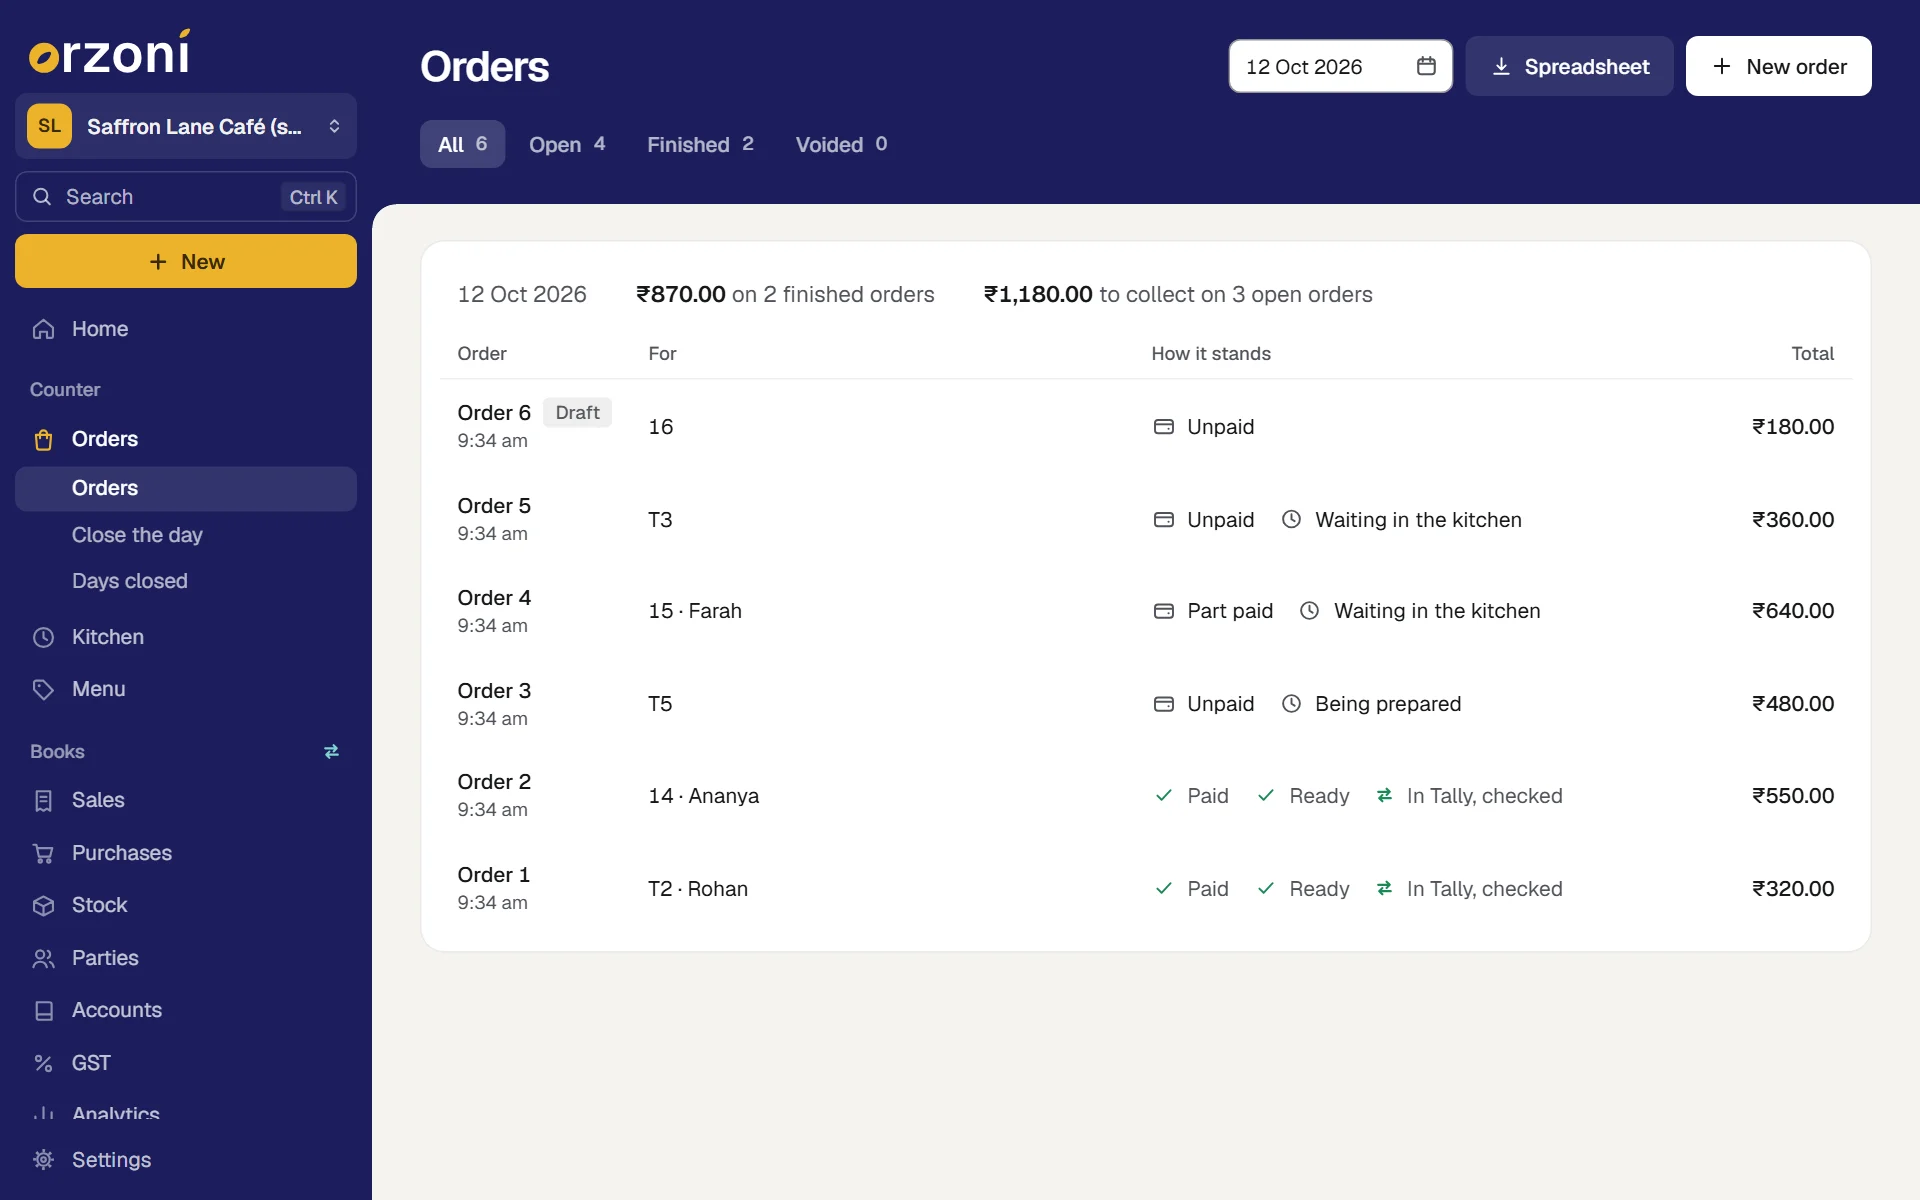
Task: Open Order 3 for T5
Action: click(x=1145, y=704)
